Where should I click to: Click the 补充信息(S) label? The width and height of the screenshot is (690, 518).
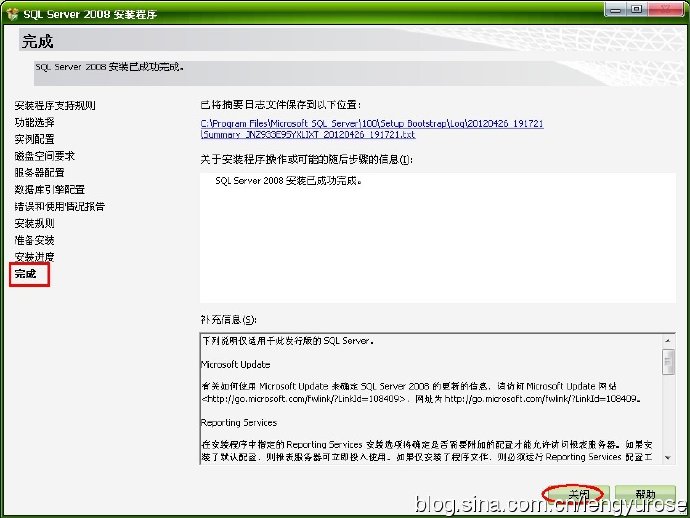click(x=228, y=320)
